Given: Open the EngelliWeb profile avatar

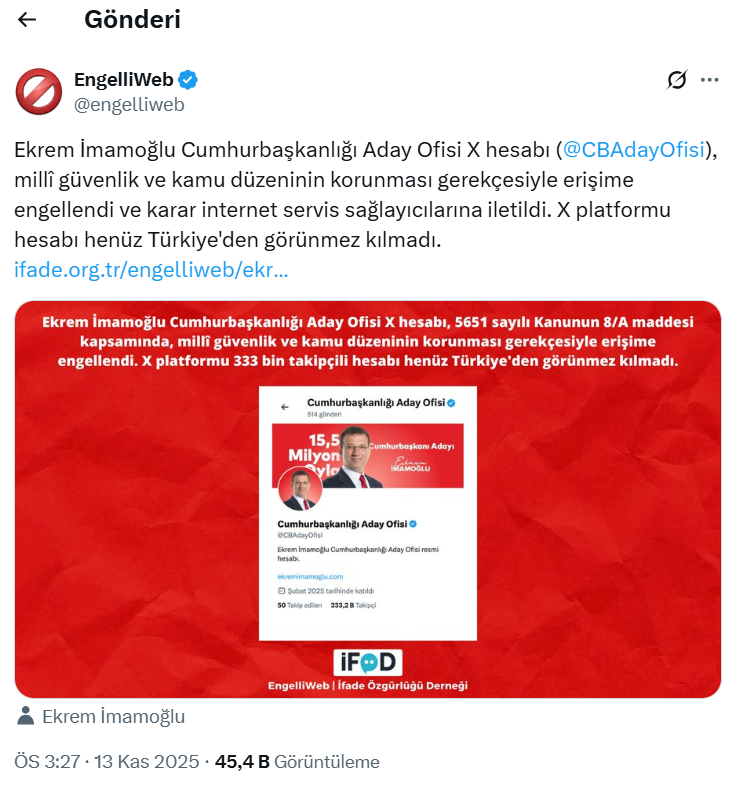Looking at the screenshot, I should point(39,91).
